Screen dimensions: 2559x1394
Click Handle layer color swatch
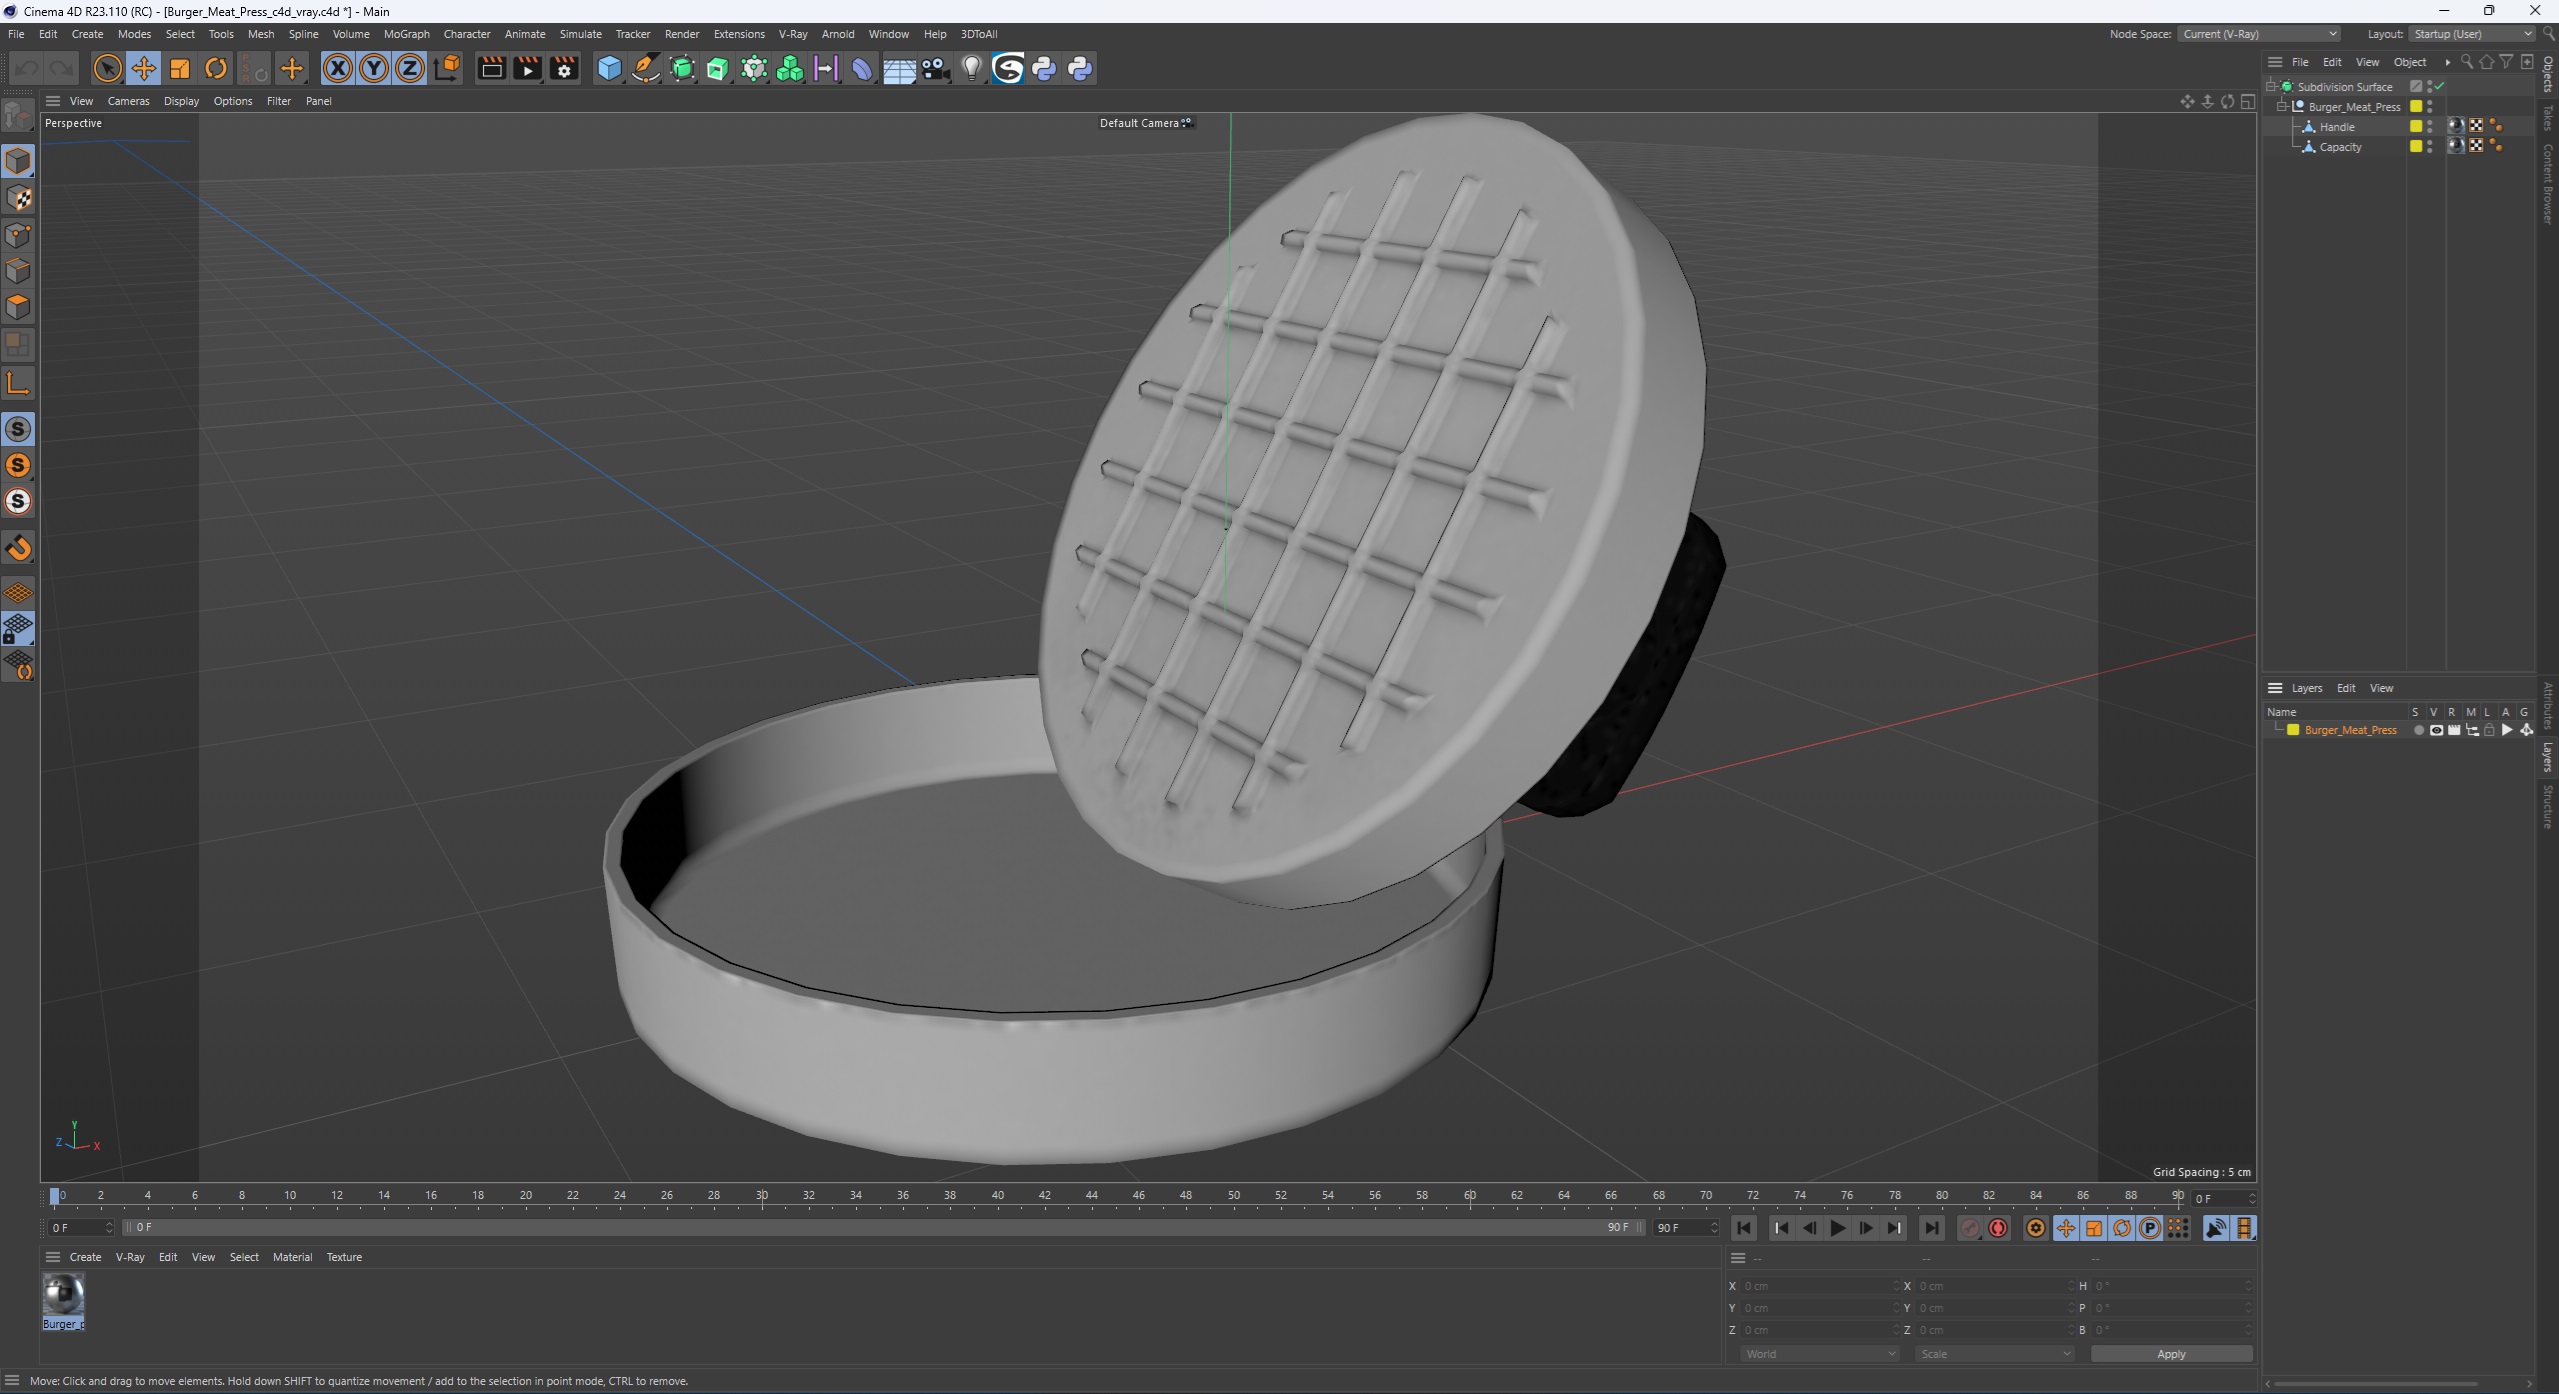point(2416,127)
